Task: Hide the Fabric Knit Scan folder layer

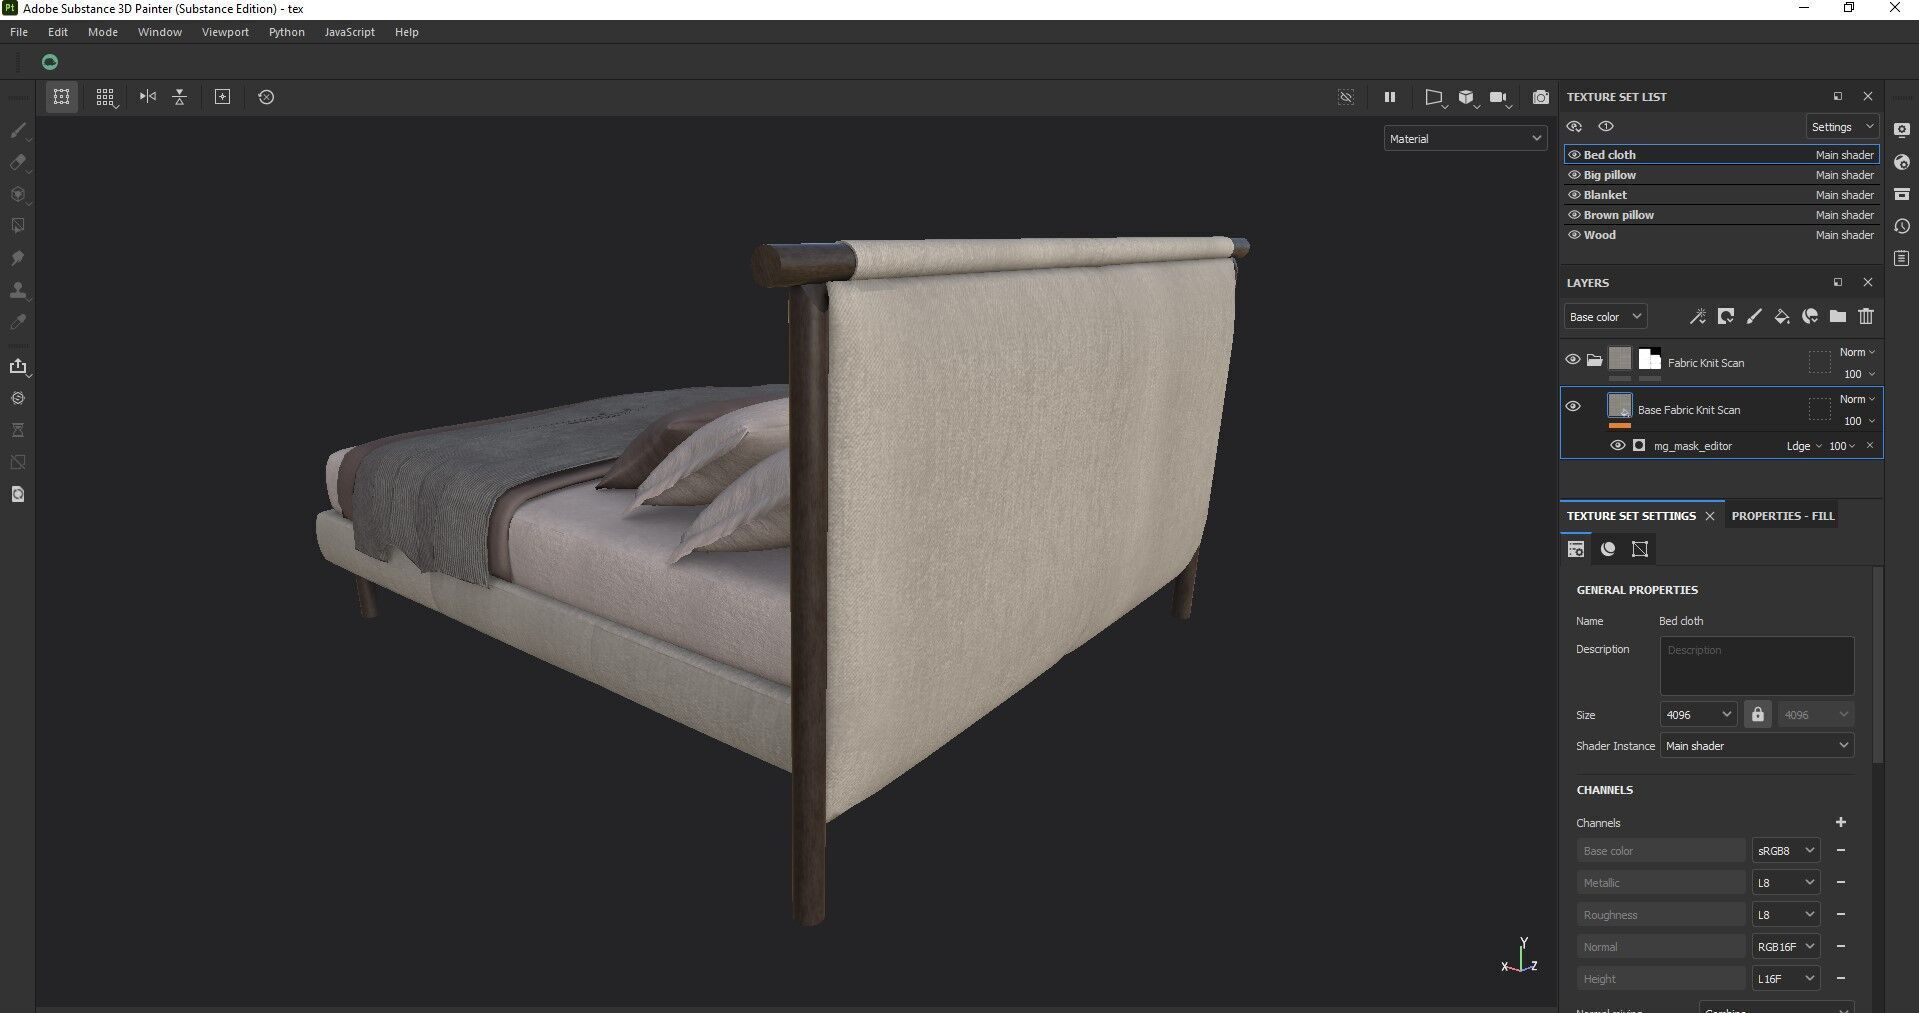Action: (x=1573, y=360)
